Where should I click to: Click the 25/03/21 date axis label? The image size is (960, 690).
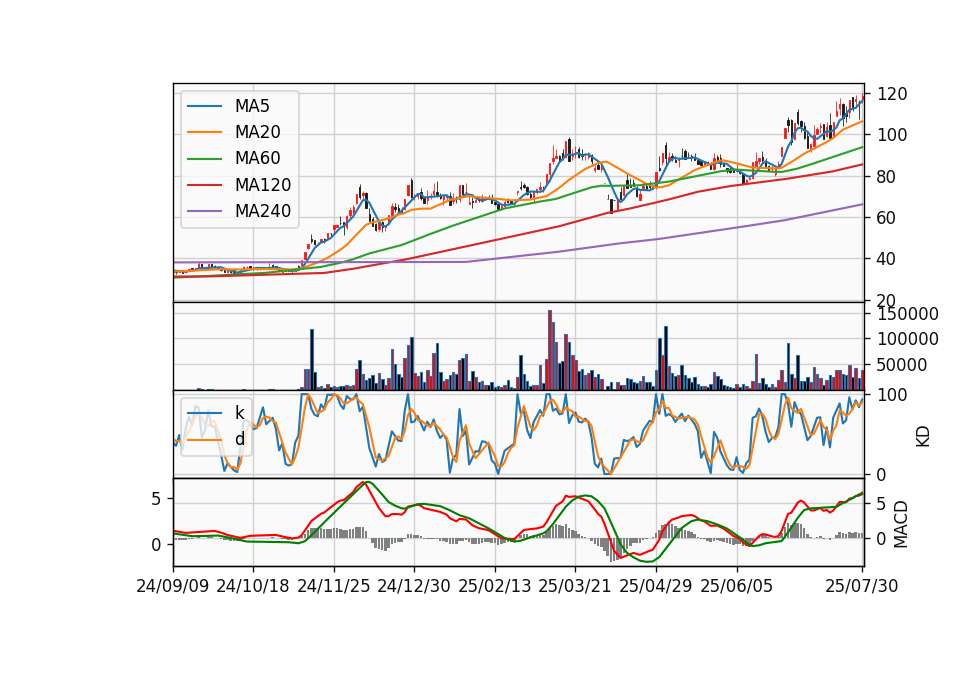coord(575,586)
